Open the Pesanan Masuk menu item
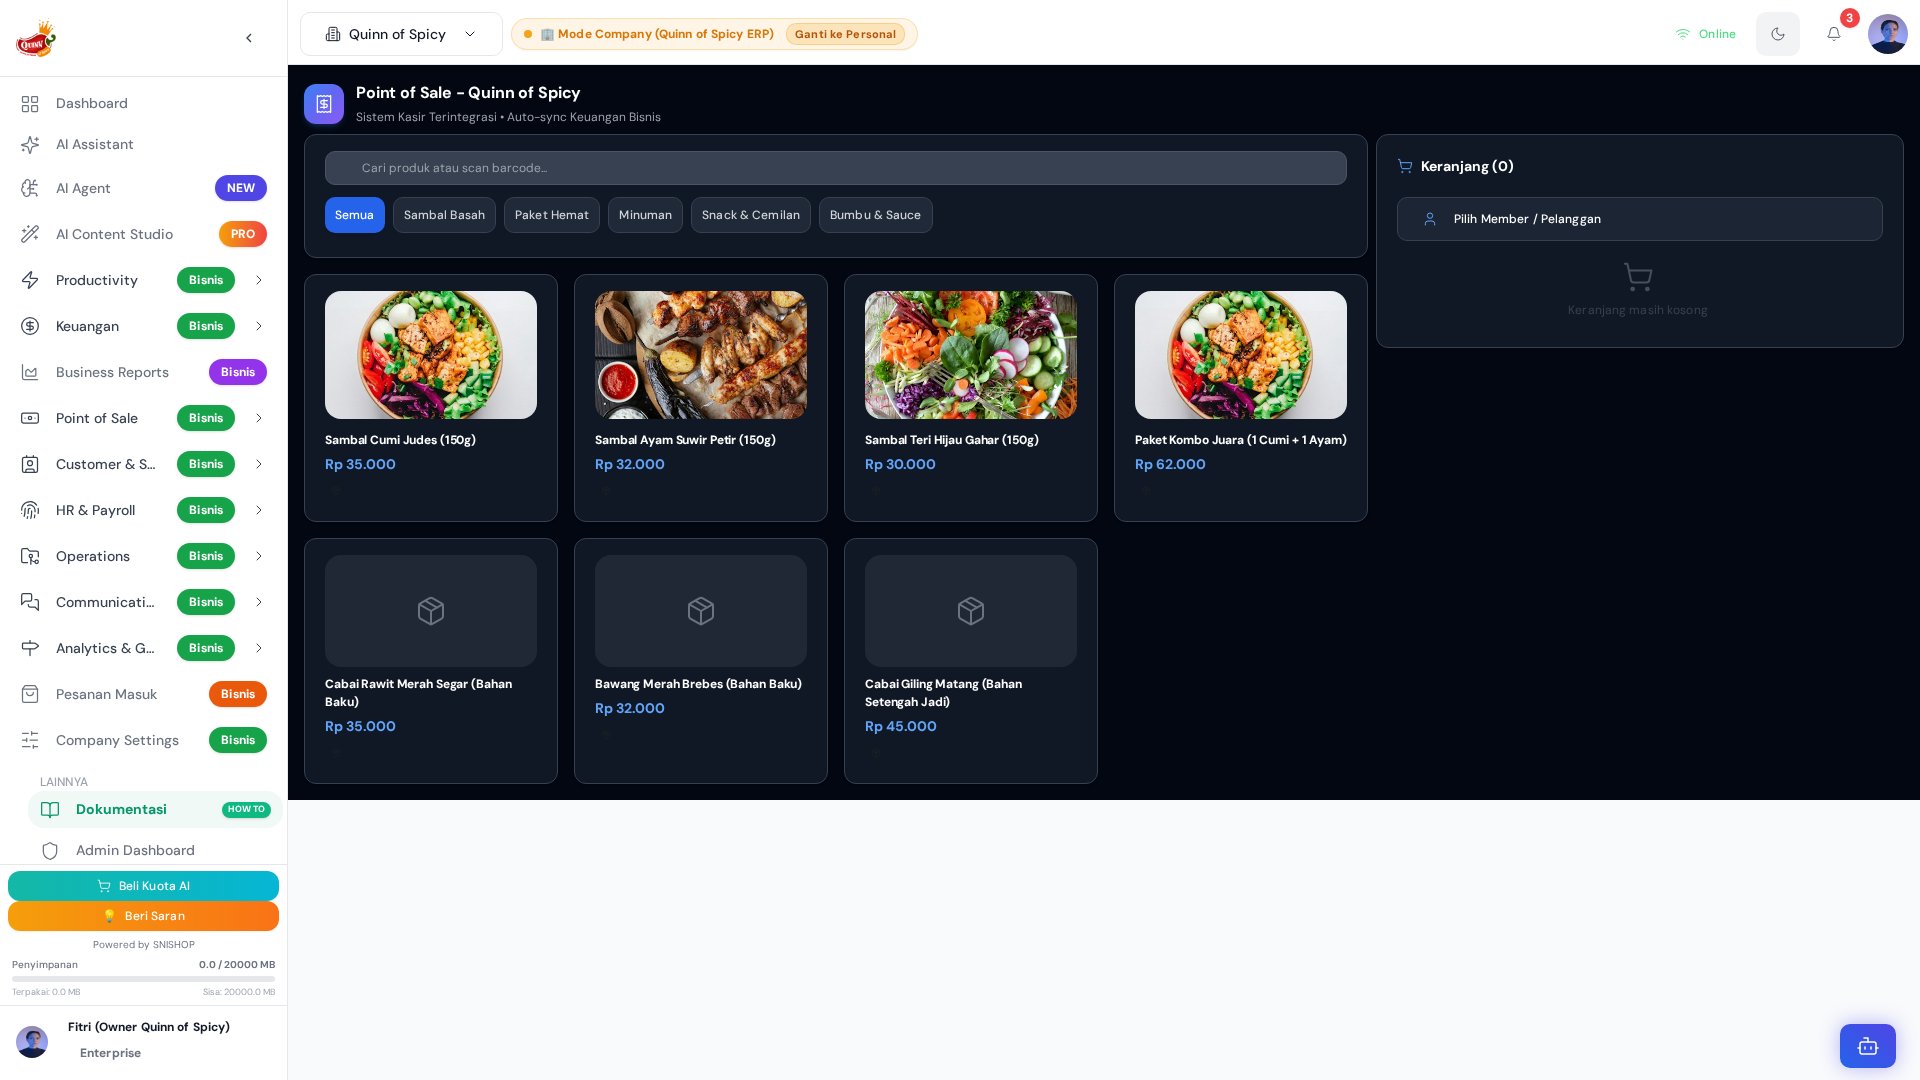This screenshot has width=1920, height=1080. [143, 694]
